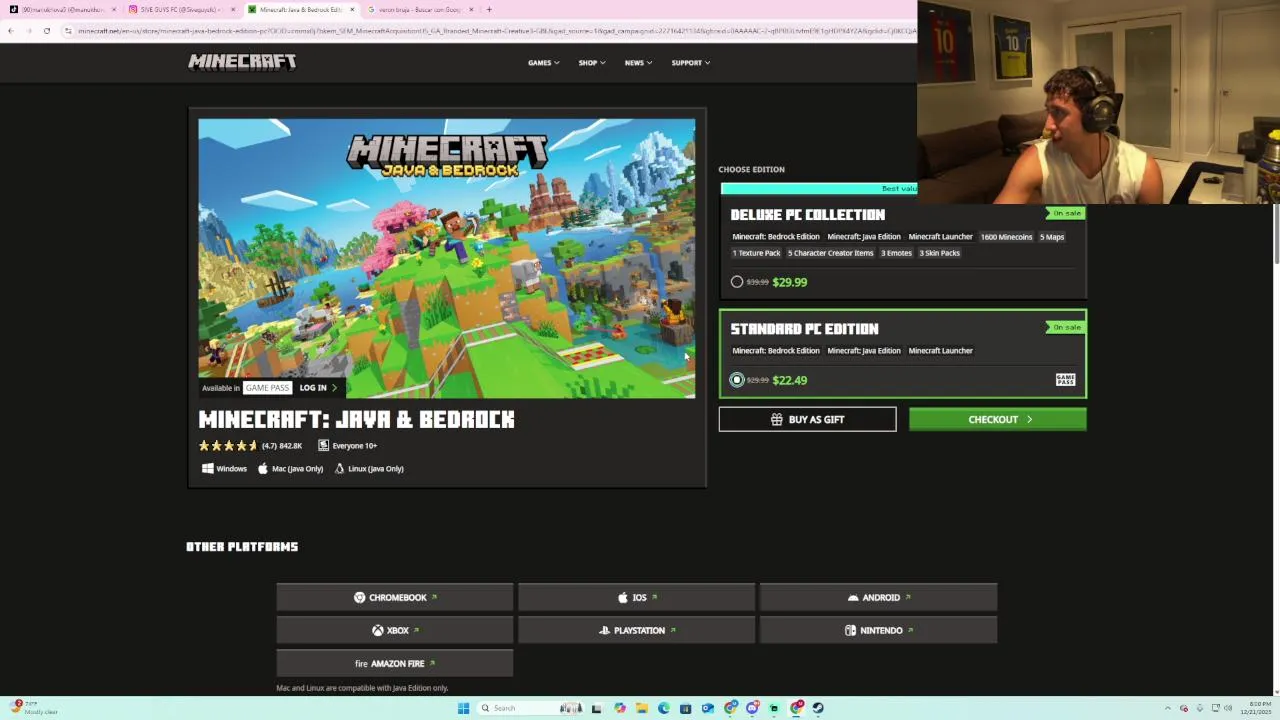Click the browser back arrow
Image resolution: width=1280 pixels, height=720 pixels.
point(11,31)
